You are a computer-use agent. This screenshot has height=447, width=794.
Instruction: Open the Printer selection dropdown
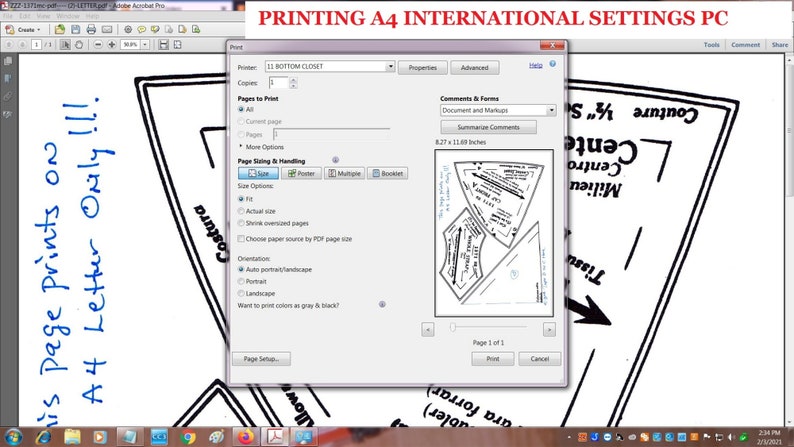pos(330,66)
